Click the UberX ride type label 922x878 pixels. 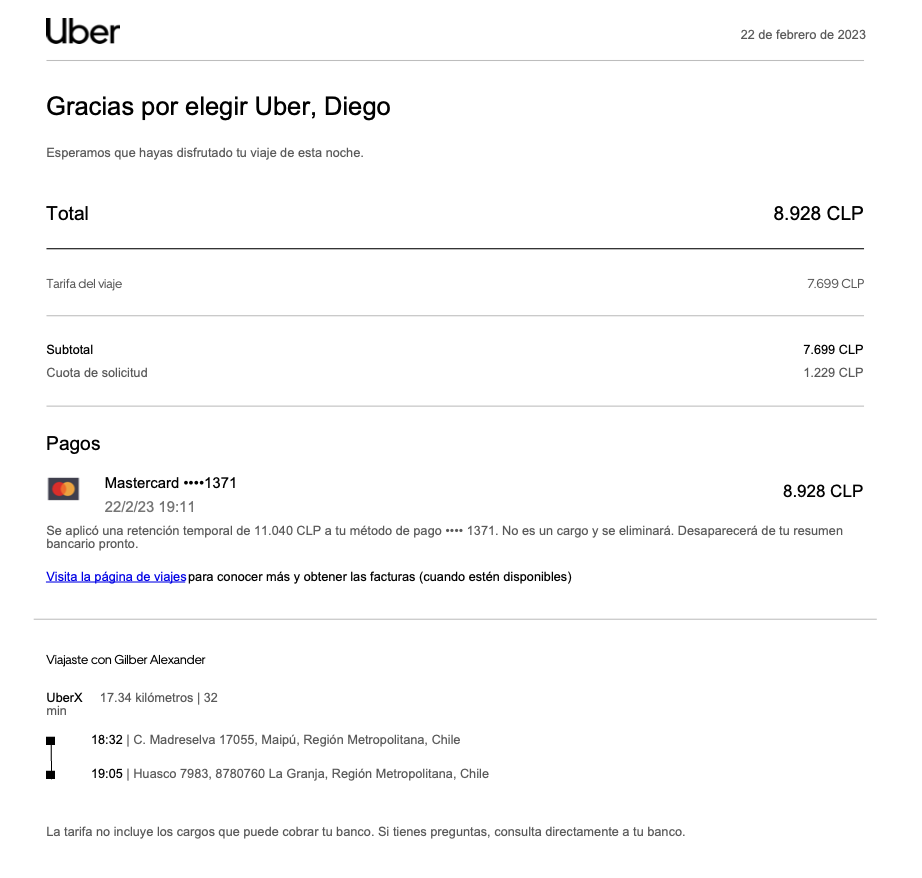click(64, 697)
